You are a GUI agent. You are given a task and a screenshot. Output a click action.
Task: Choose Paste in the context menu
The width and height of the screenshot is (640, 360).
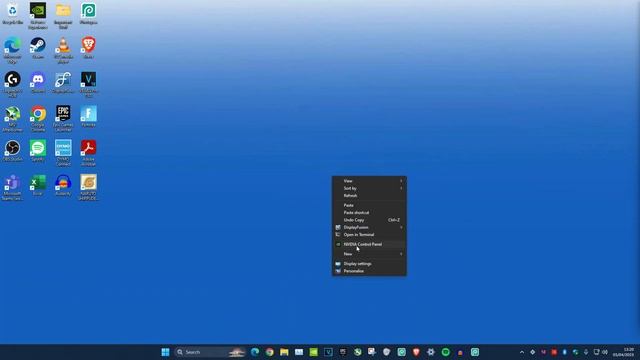click(x=369, y=205)
